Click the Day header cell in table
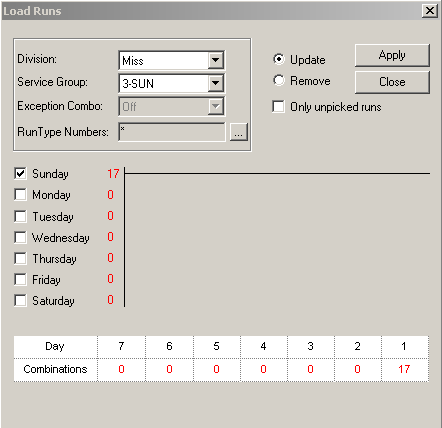Viewport: 442px width, 428px height. coord(55,347)
